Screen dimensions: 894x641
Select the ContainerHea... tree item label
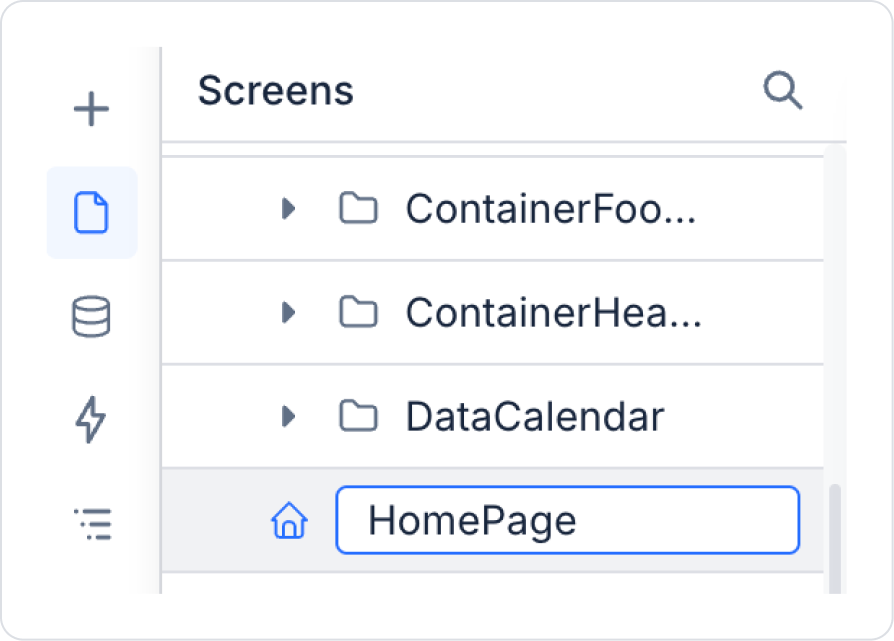553,313
